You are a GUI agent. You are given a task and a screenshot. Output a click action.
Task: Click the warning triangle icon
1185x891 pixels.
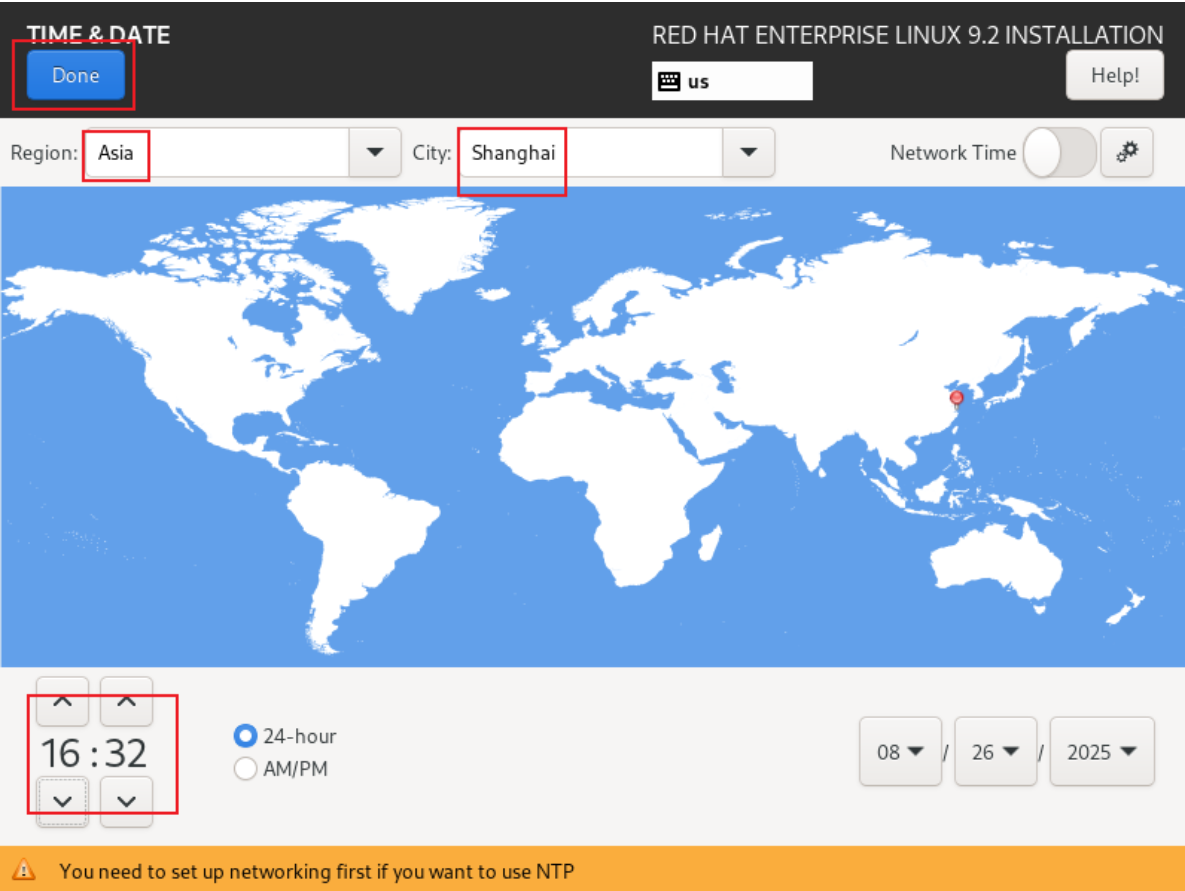[23, 870]
